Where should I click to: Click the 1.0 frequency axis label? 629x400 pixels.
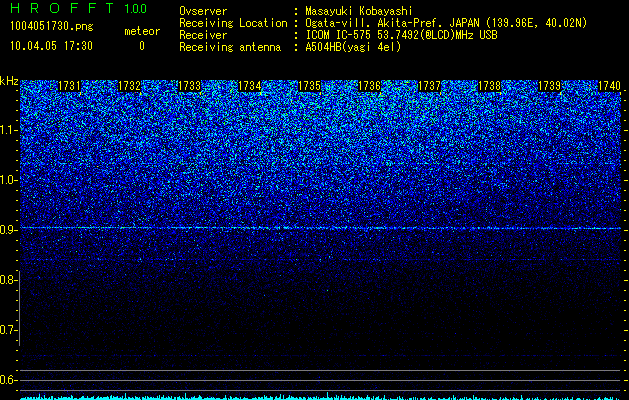coord(8,180)
